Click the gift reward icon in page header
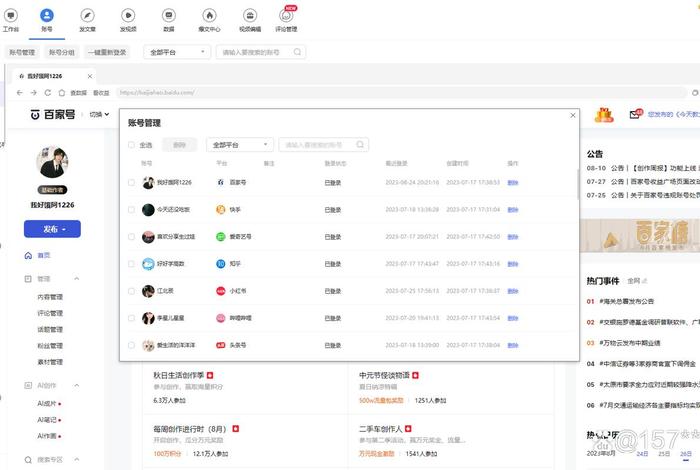Screen dimensions: 700x470 coord(604,115)
